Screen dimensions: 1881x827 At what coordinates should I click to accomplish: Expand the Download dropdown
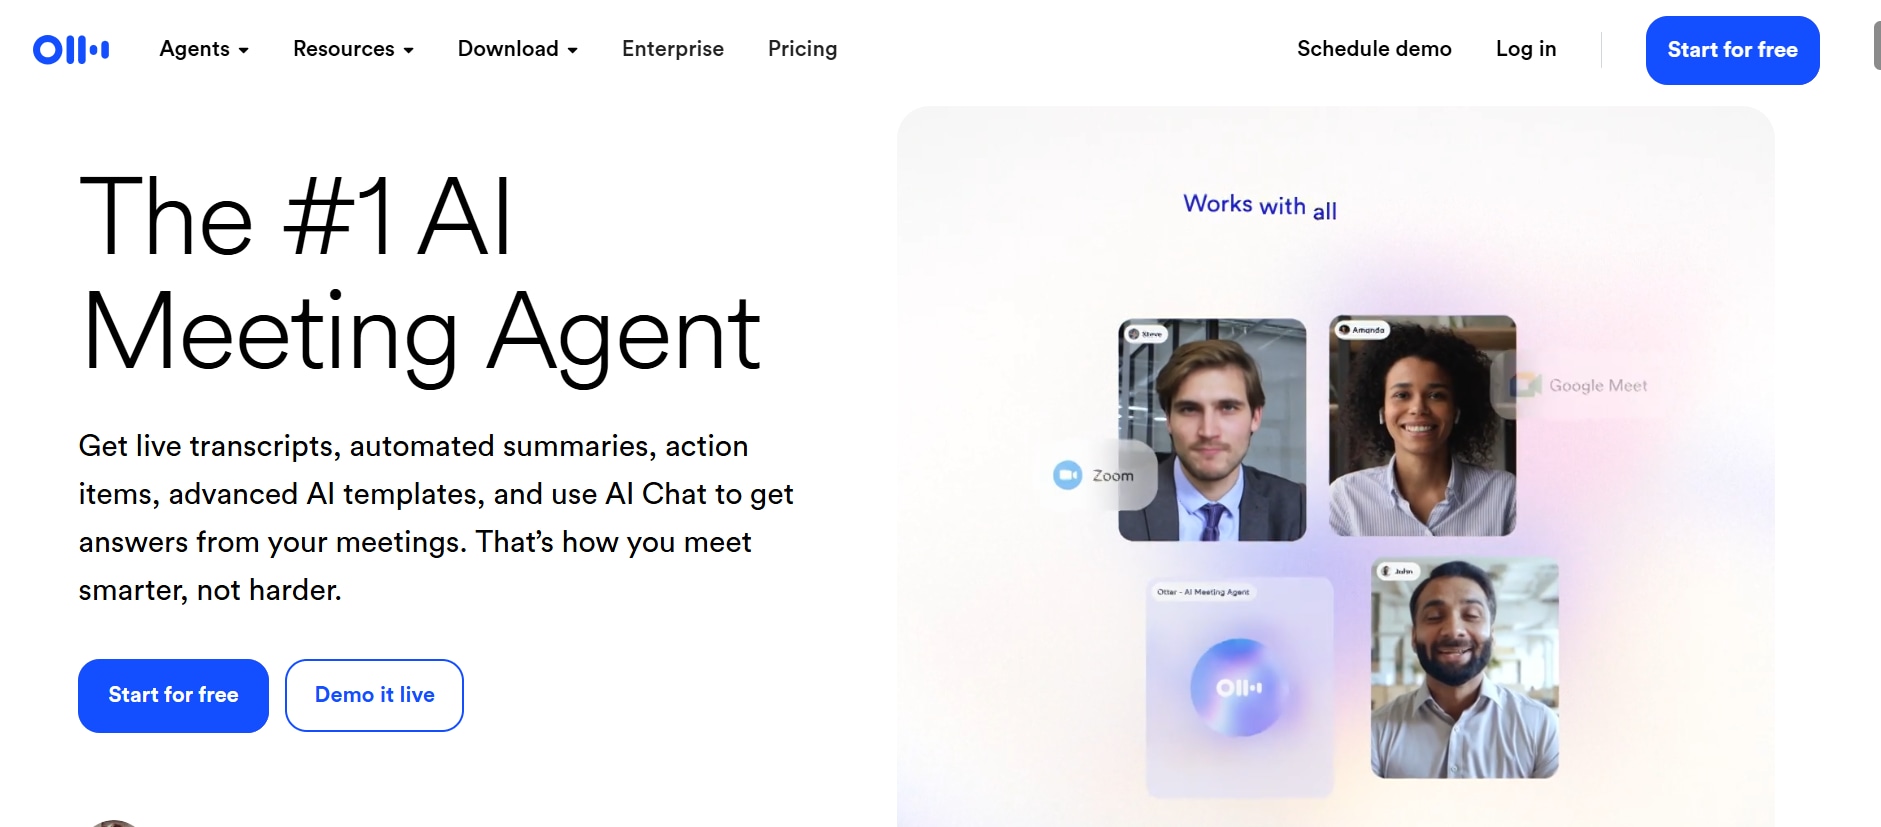pos(518,49)
